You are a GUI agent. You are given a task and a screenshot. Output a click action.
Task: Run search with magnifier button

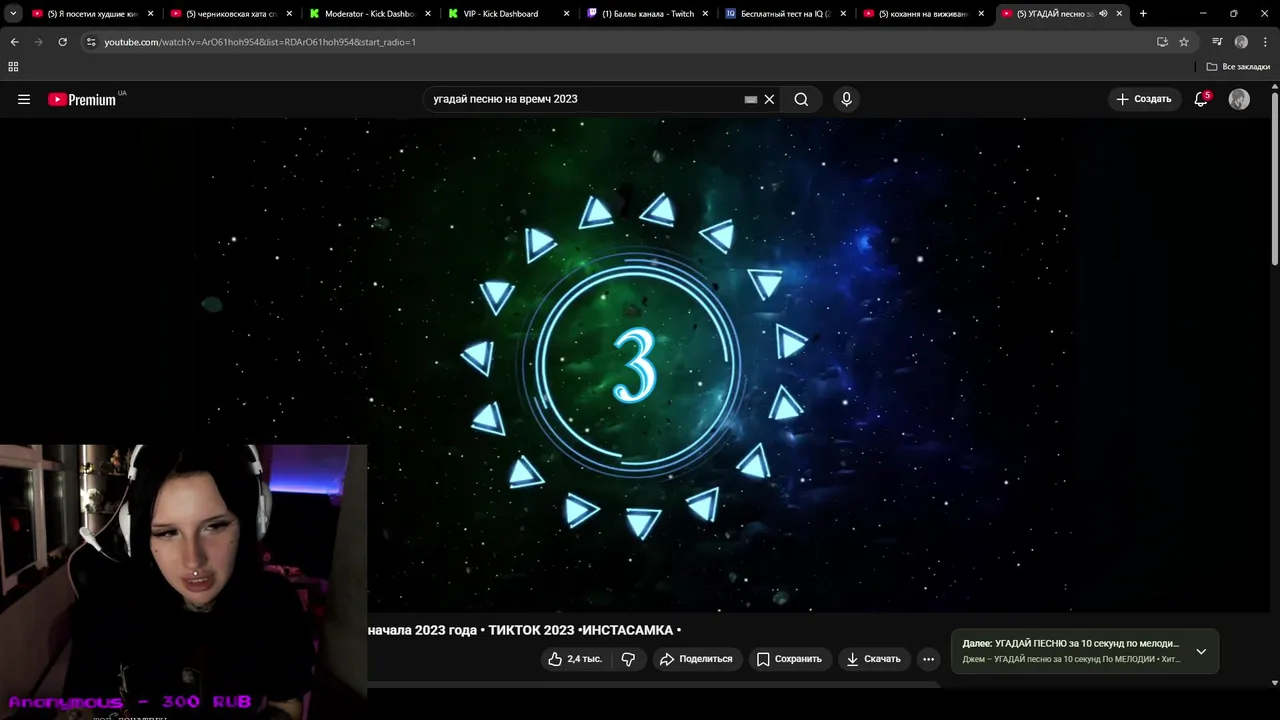(x=801, y=99)
